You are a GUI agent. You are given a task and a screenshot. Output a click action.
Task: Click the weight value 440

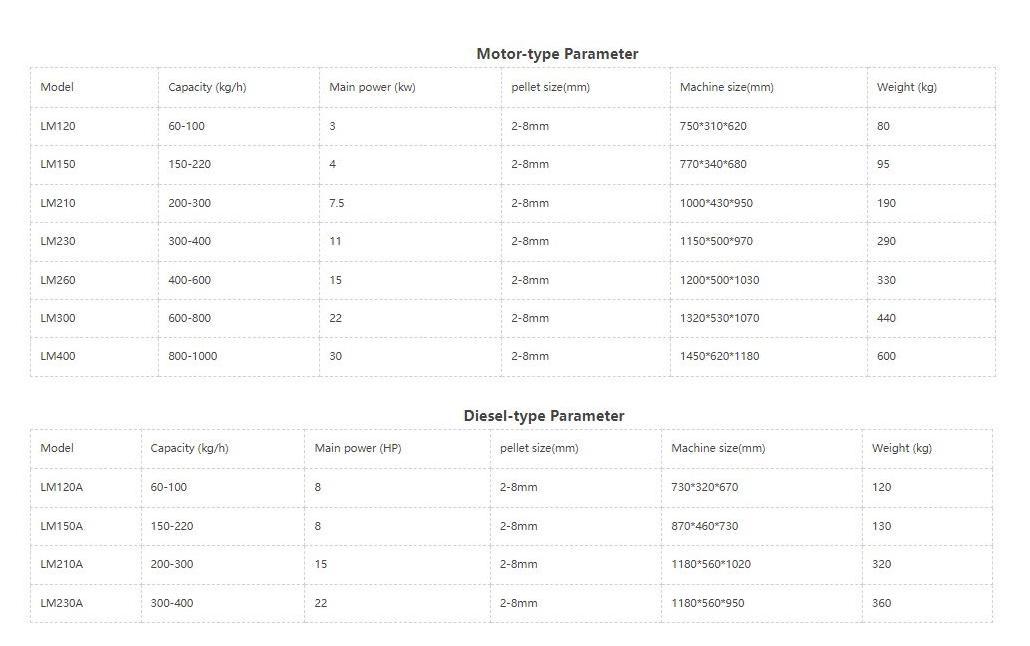(x=886, y=318)
